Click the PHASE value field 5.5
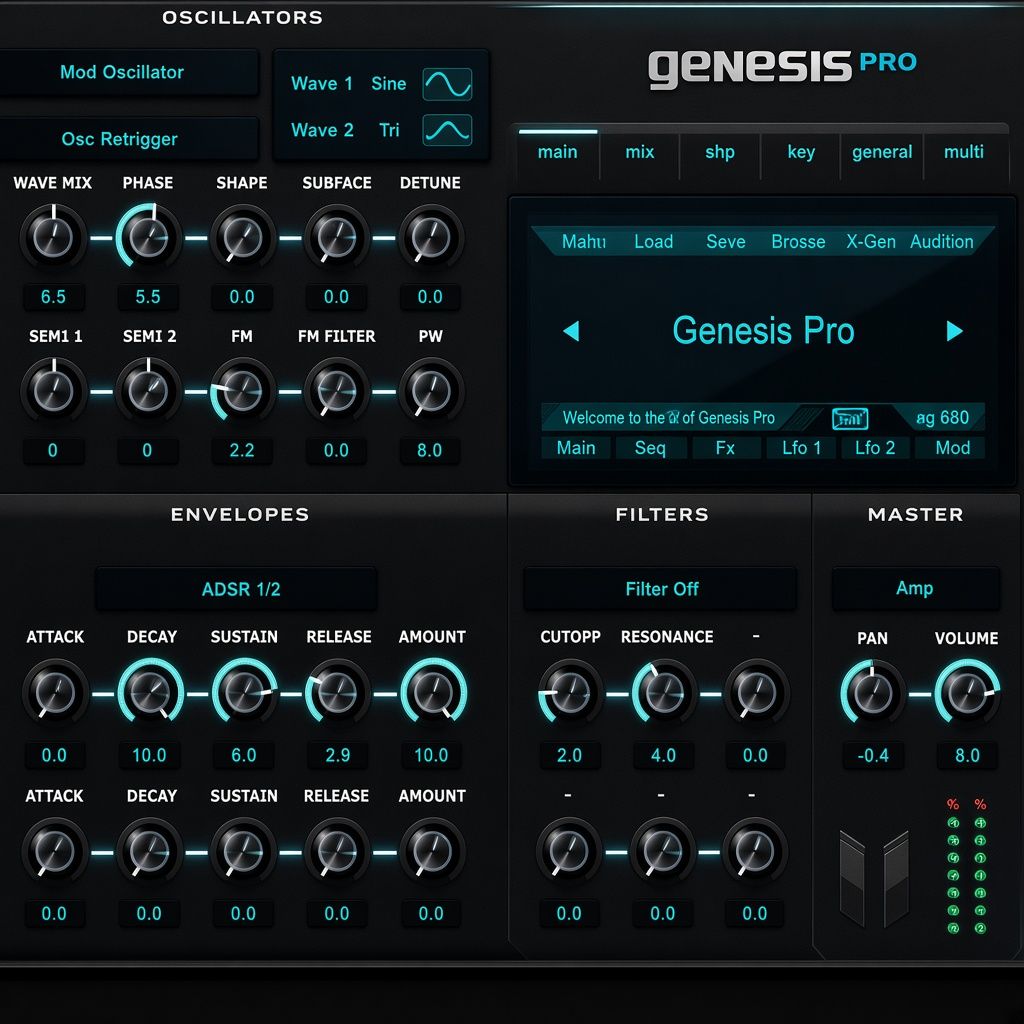Image resolution: width=1024 pixels, height=1024 pixels. 148,297
